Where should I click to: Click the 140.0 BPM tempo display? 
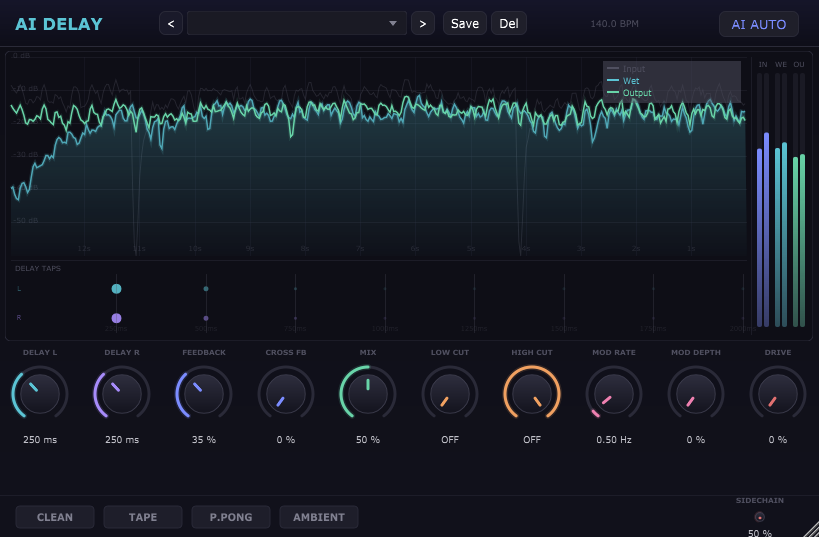tap(614, 24)
